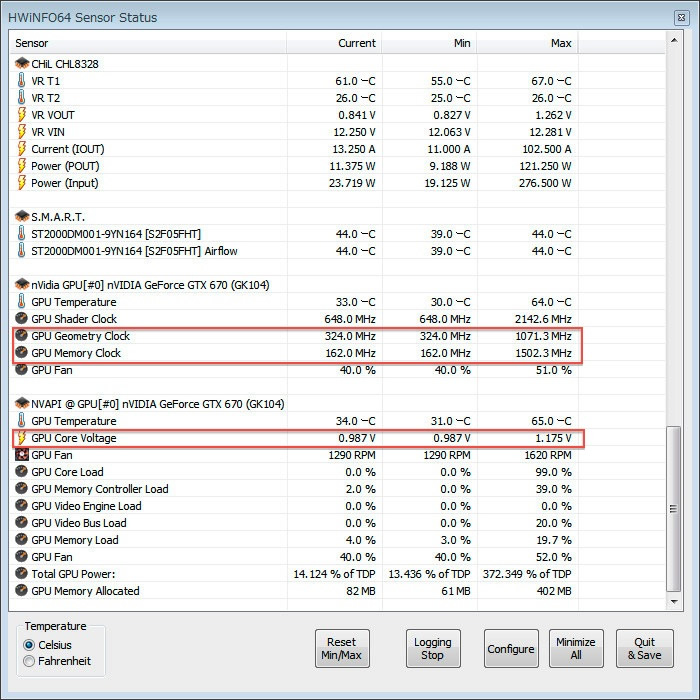Click scrollbar down arrow of sensor list
This screenshot has height=700, width=700.
pyautogui.click(x=674, y=602)
